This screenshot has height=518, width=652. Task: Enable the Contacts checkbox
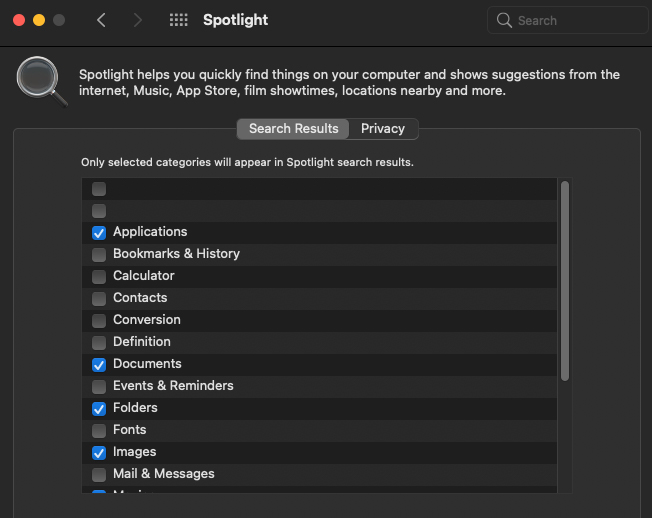[99, 298]
